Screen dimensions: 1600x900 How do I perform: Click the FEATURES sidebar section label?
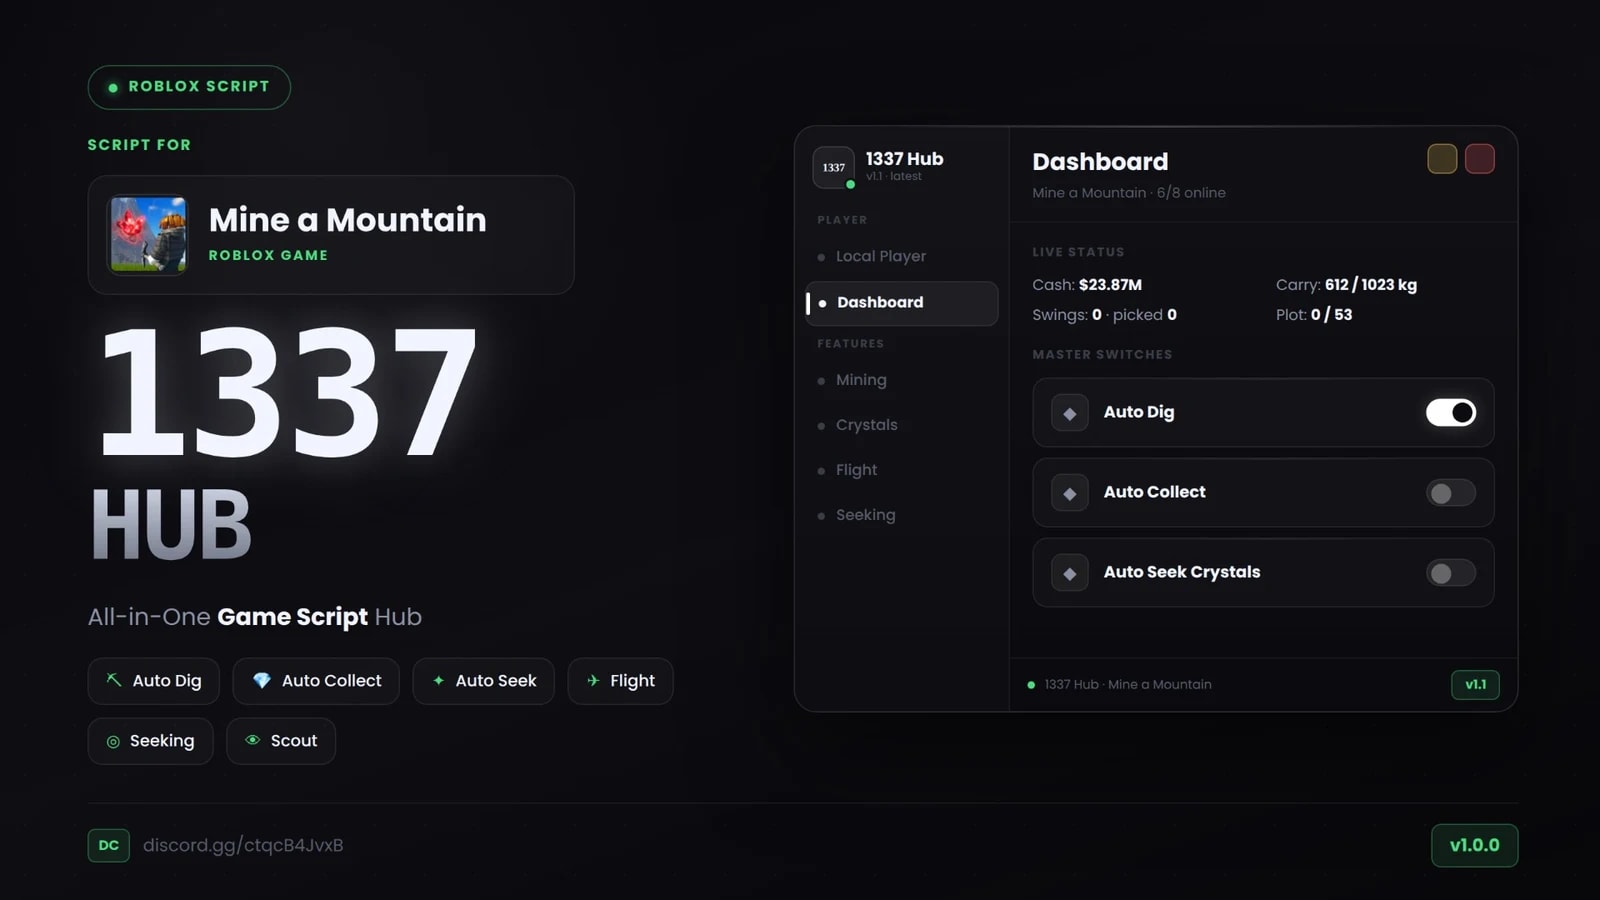coord(850,344)
